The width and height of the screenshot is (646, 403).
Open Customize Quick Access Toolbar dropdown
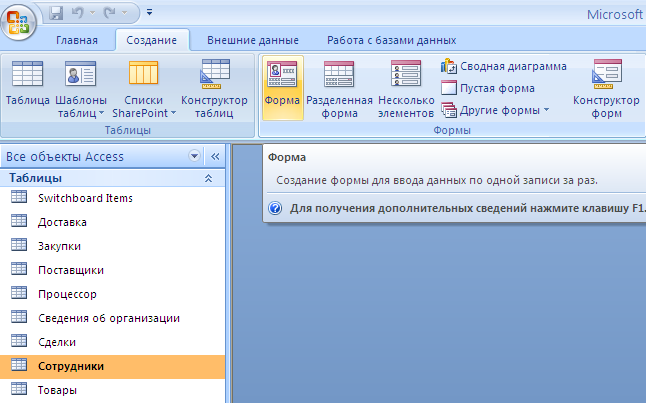(150, 13)
